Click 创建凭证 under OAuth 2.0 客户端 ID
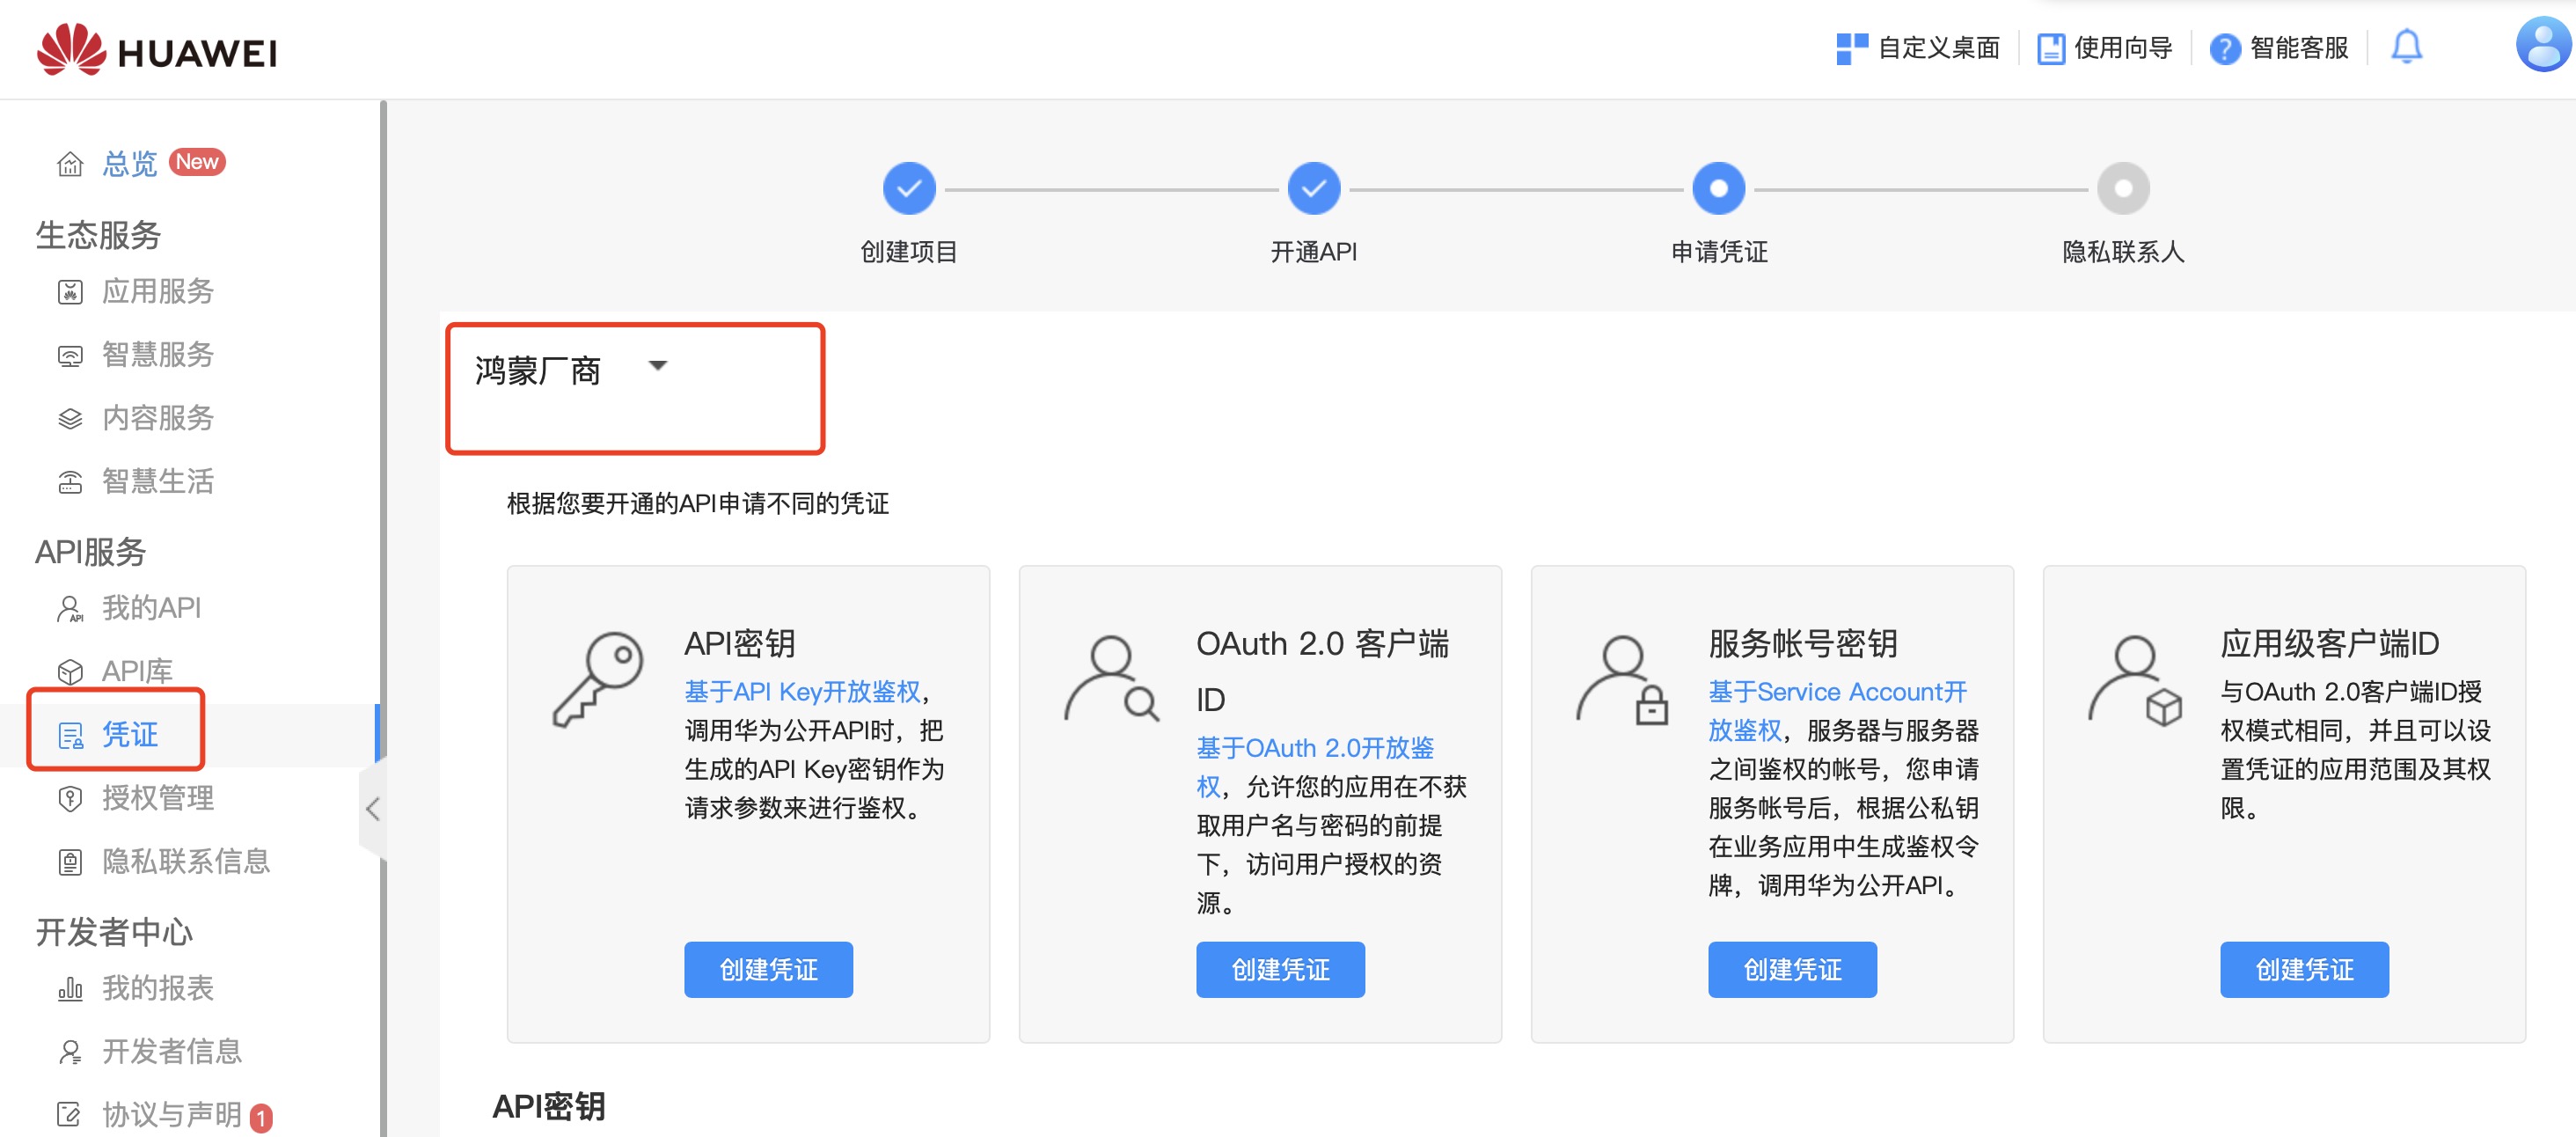The width and height of the screenshot is (2576, 1137). (x=1280, y=969)
